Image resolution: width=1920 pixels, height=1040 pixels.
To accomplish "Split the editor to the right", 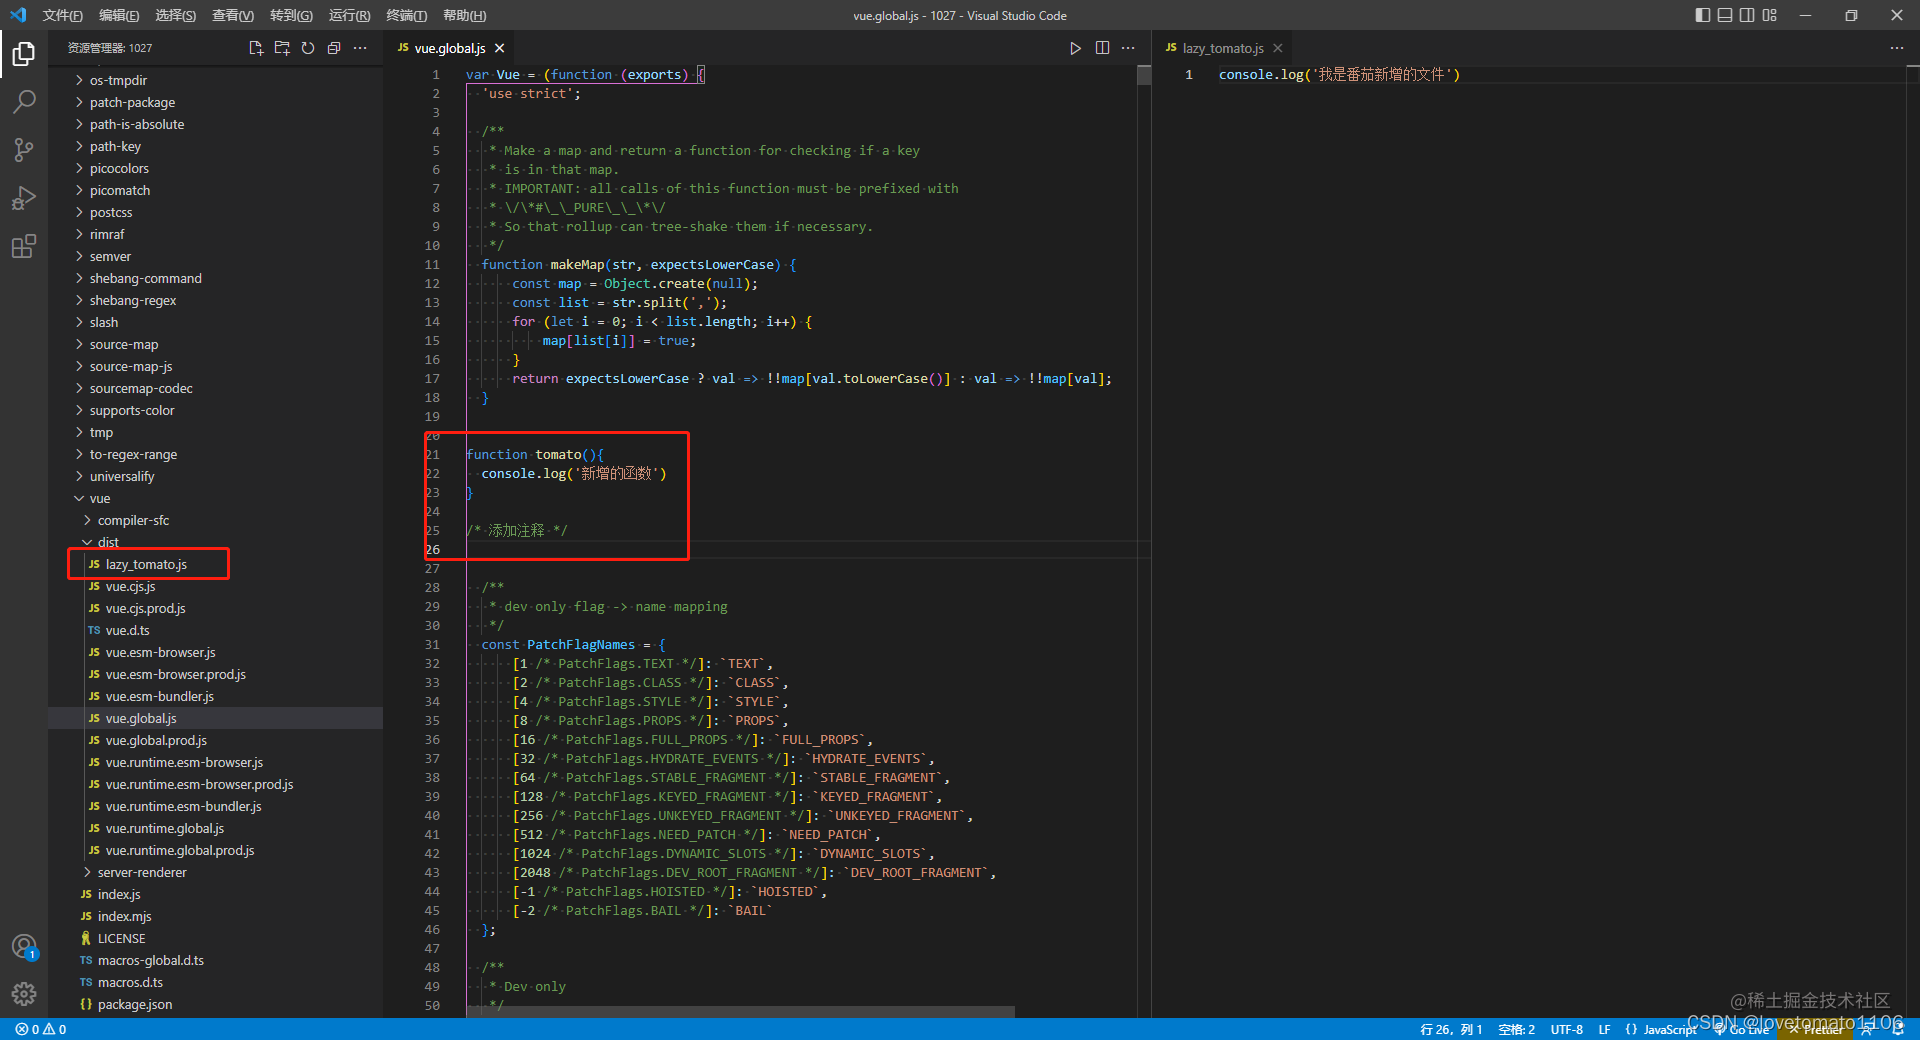I will tap(1102, 48).
